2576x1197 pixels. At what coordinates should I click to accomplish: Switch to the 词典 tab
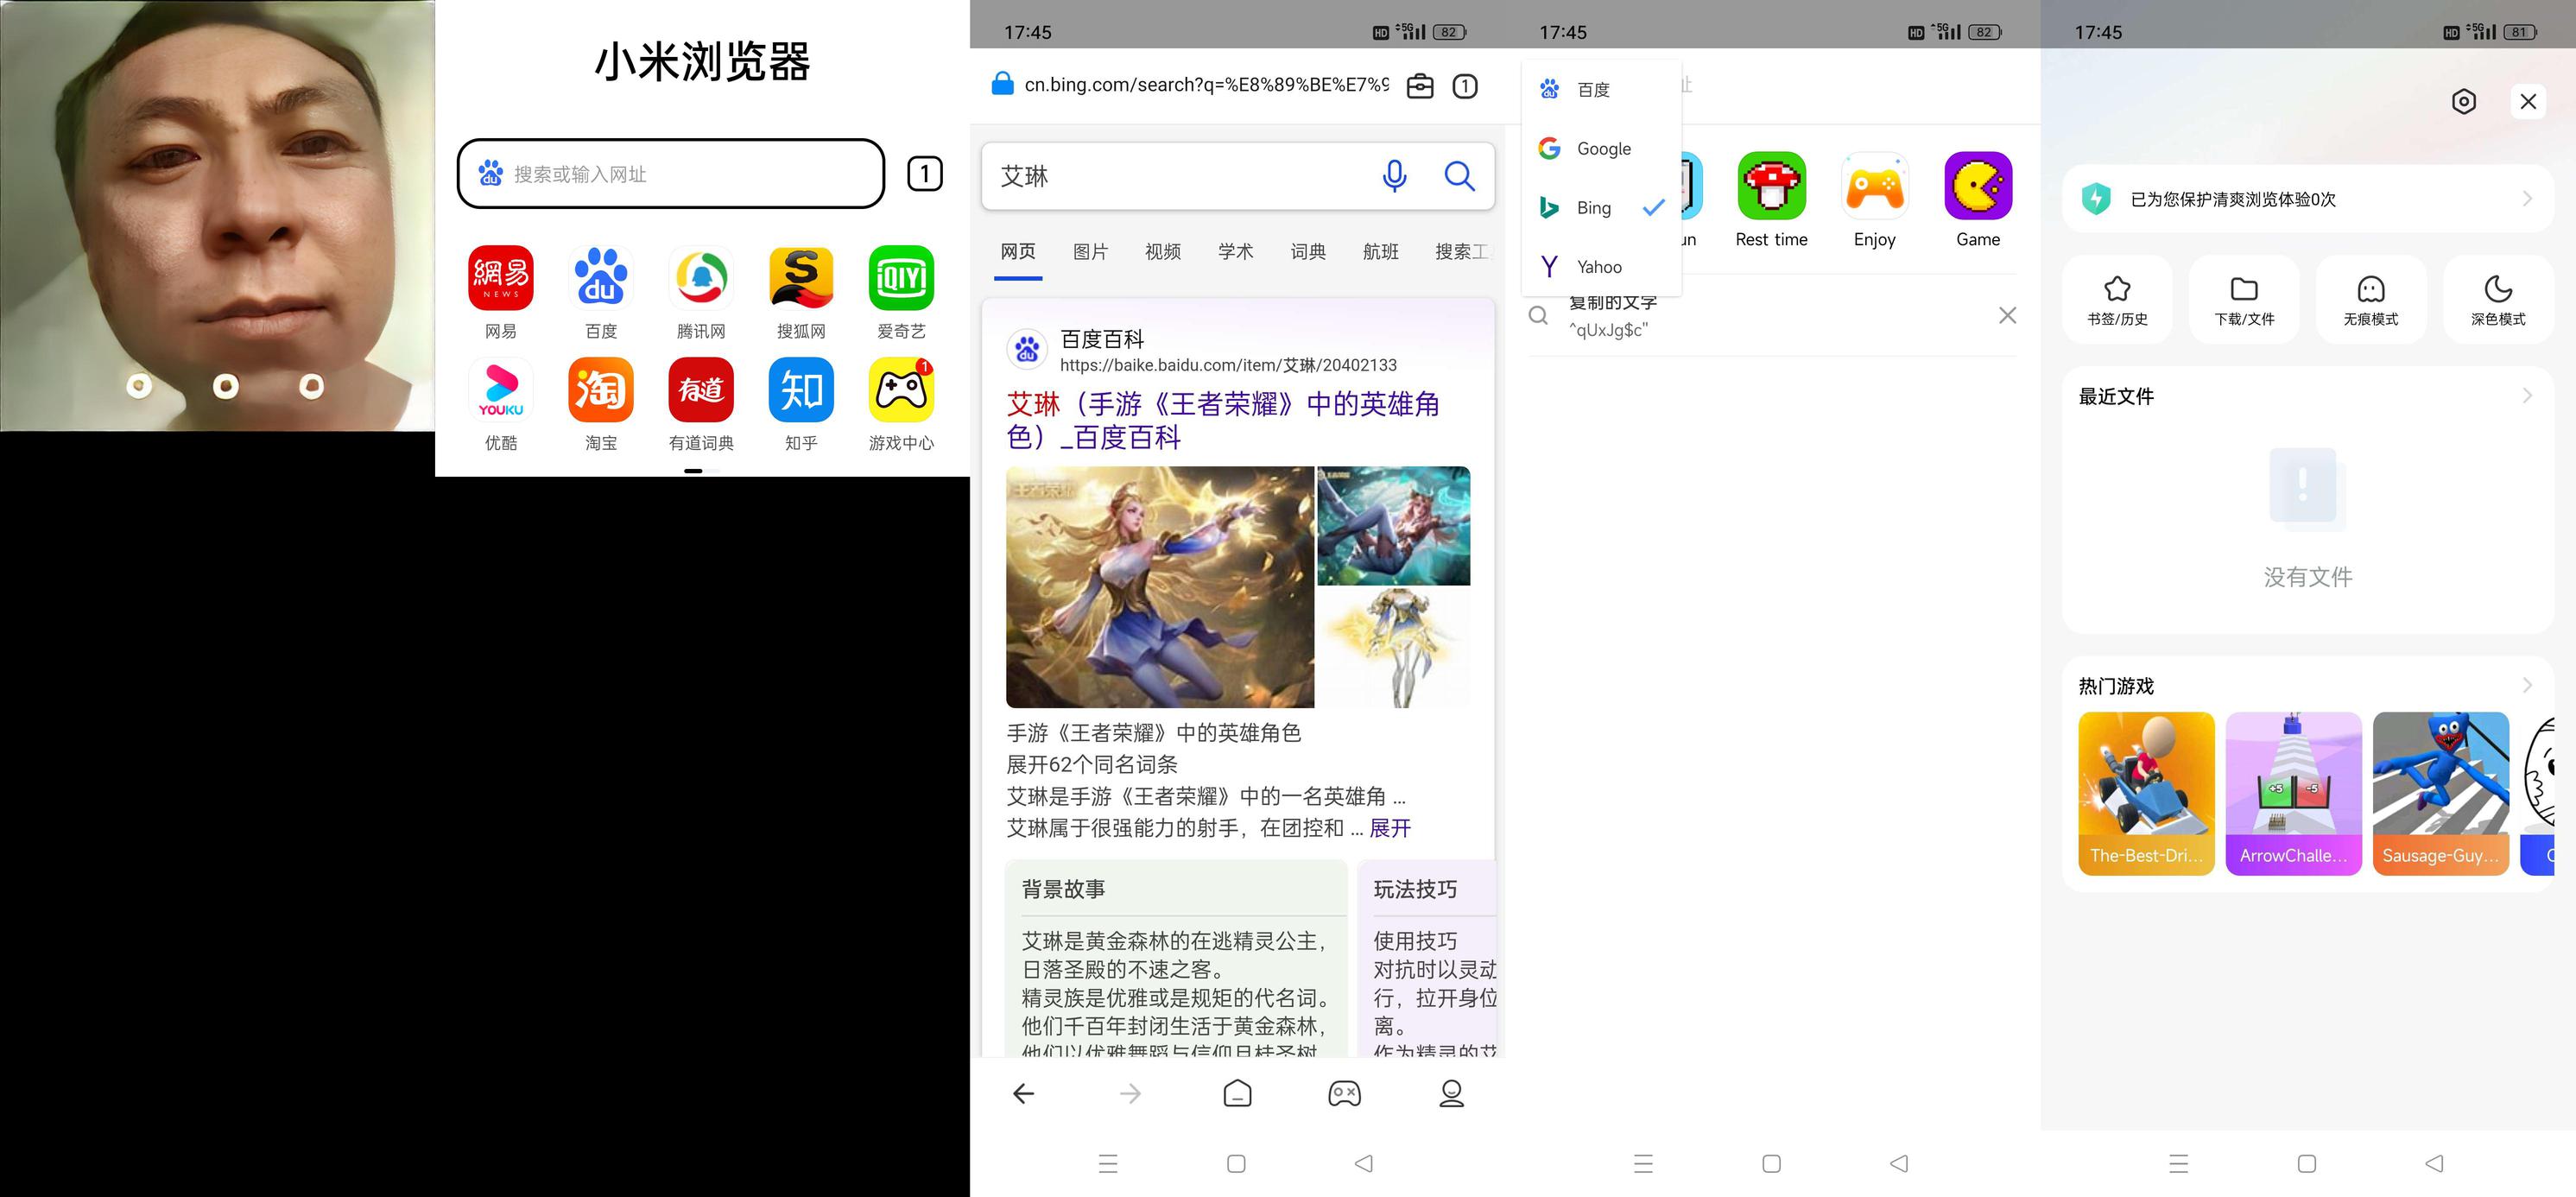1308,252
